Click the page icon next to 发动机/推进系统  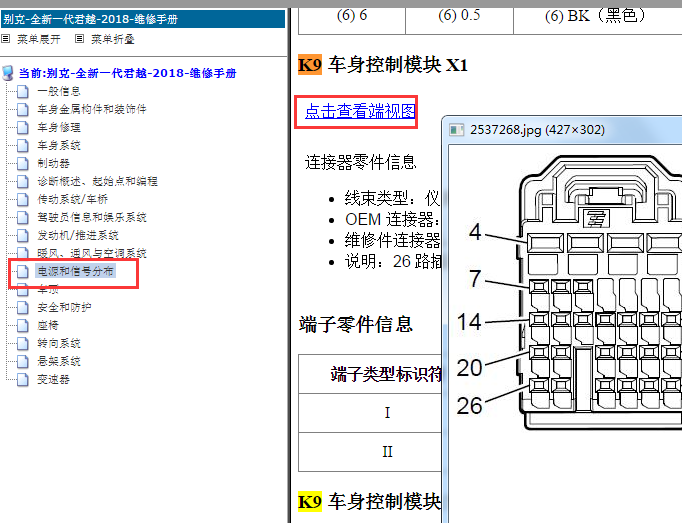[x=23, y=235]
